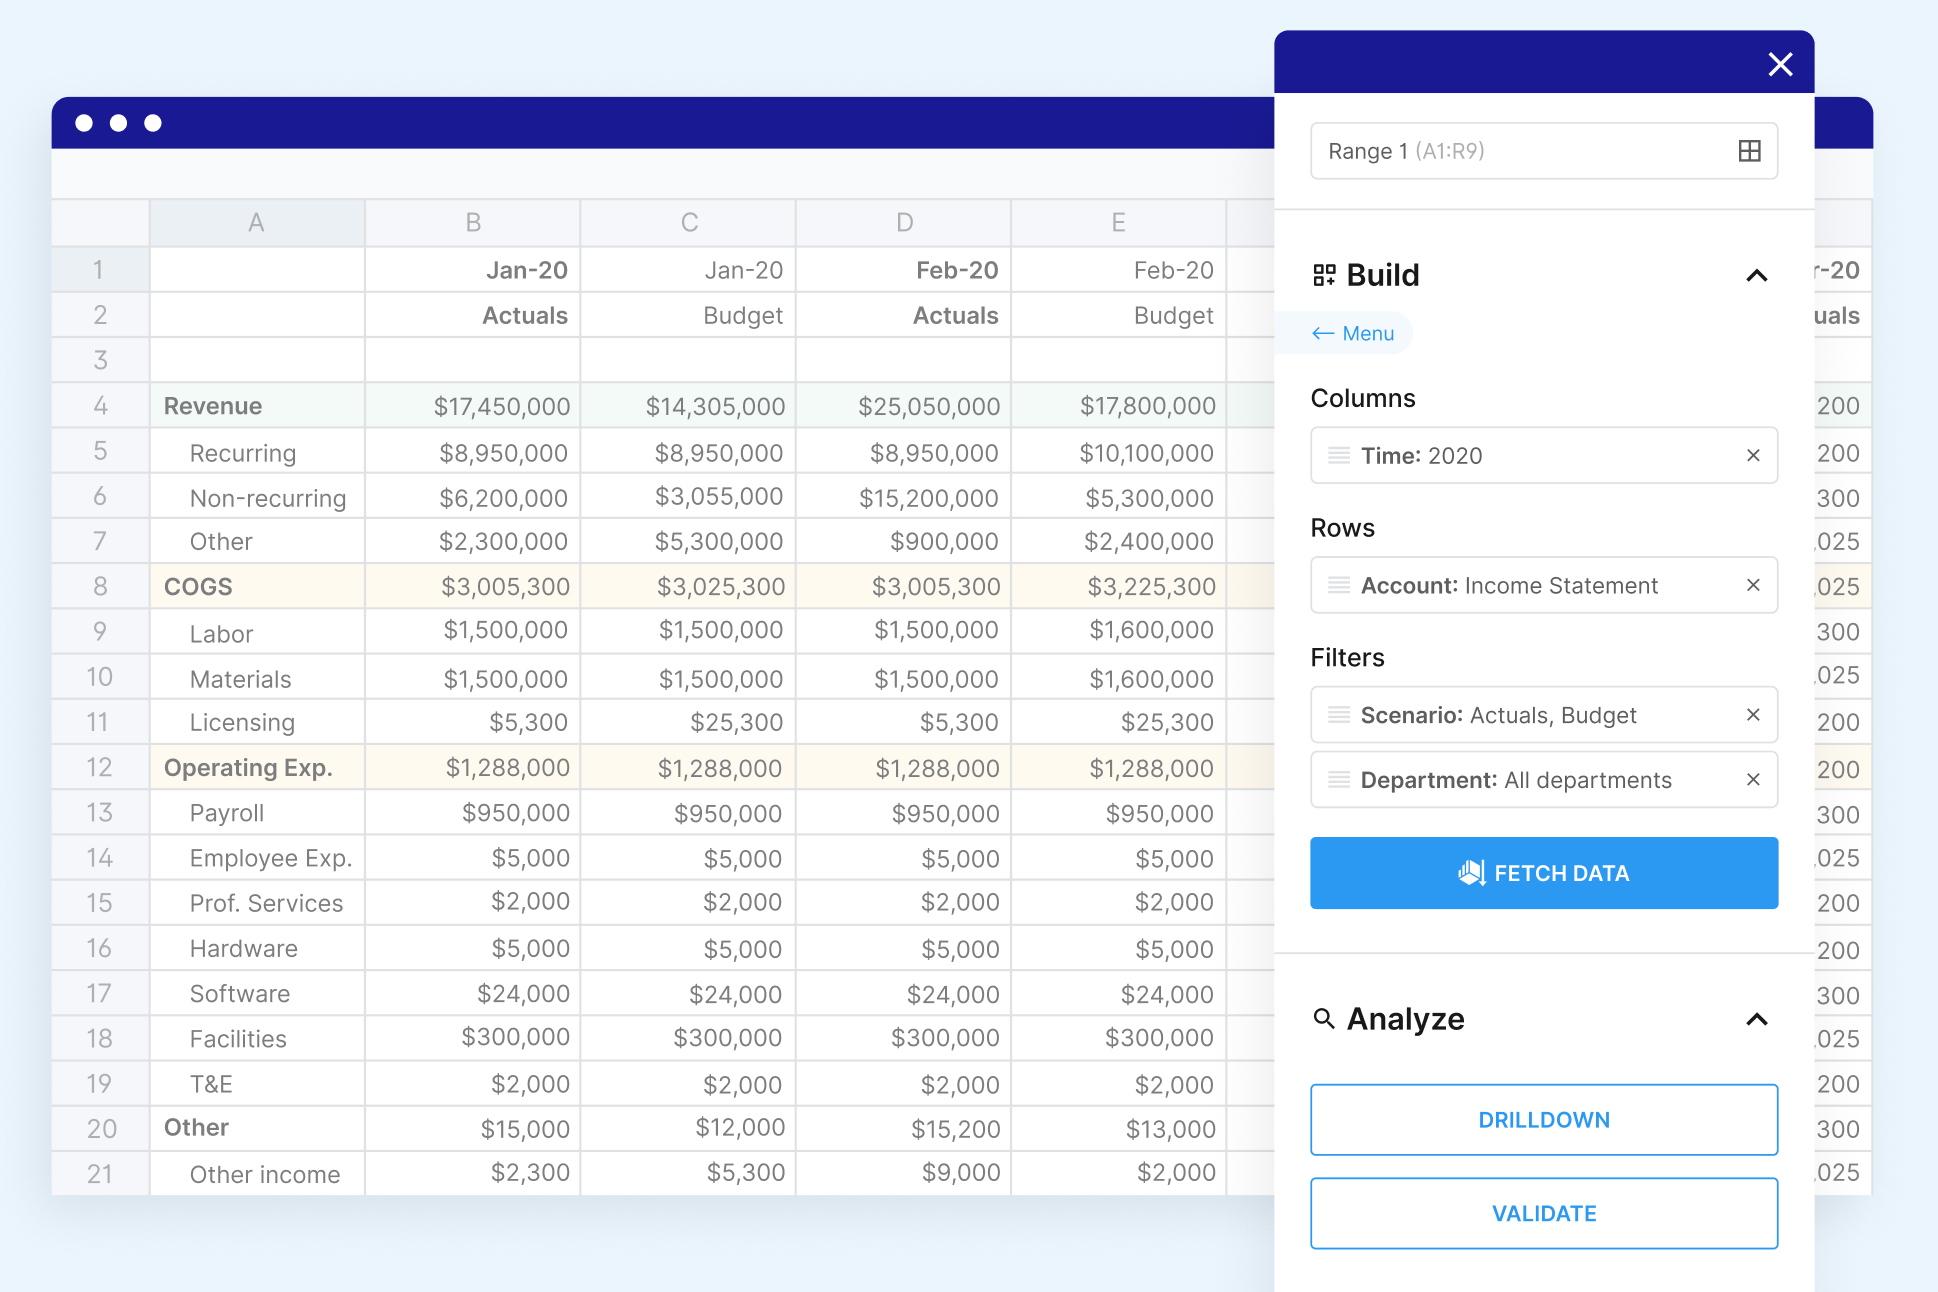
Task: Remove the Scenario filter chip
Action: coord(1753,715)
